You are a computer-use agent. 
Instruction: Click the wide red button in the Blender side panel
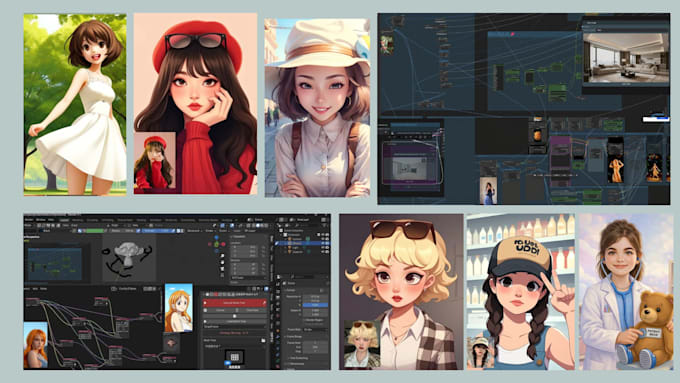[x=235, y=303]
